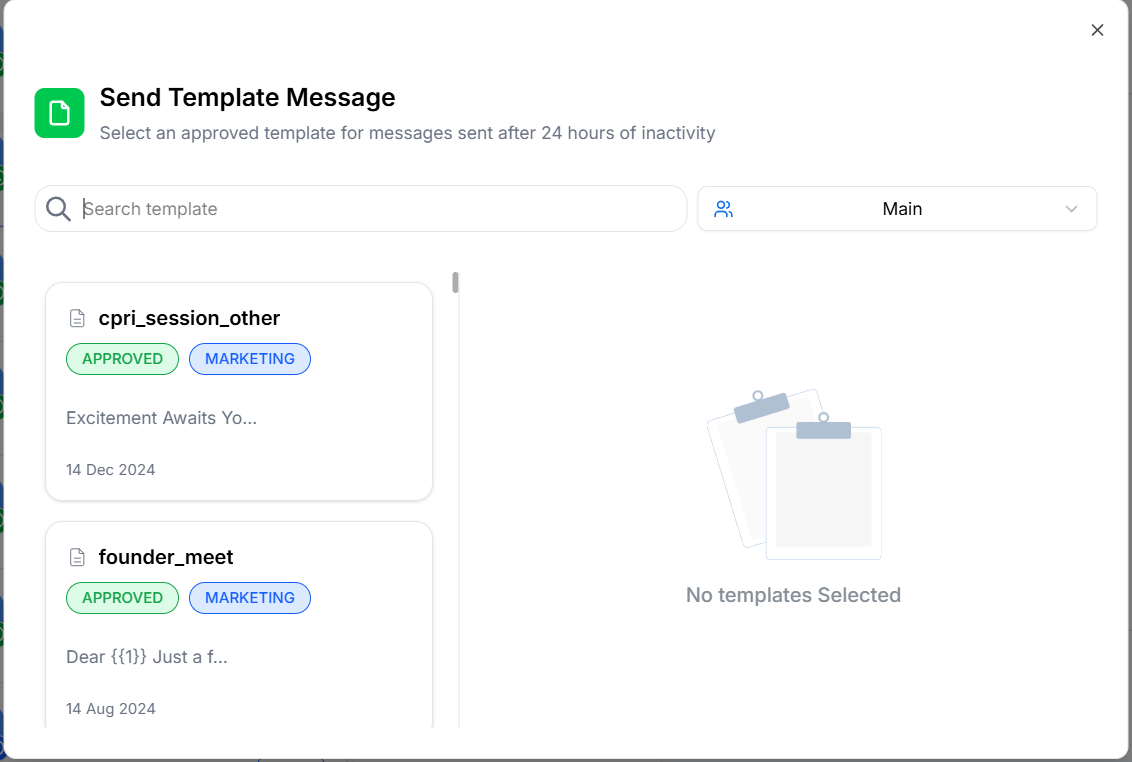The height and width of the screenshot is (762, 1132).
Task: Click the No templates Selected text
Action: pyautogui.click(x=793, y=594)
